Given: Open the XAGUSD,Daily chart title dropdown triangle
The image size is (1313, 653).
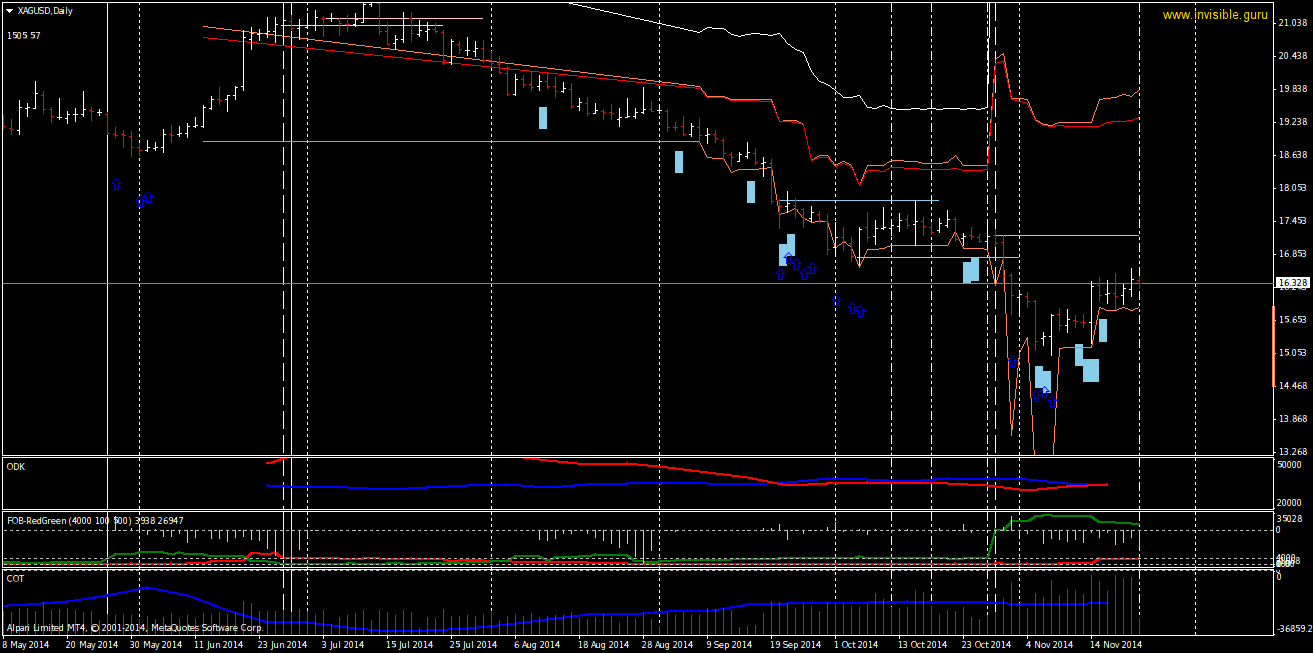Looking at the screenshot, I should [9, 10].
